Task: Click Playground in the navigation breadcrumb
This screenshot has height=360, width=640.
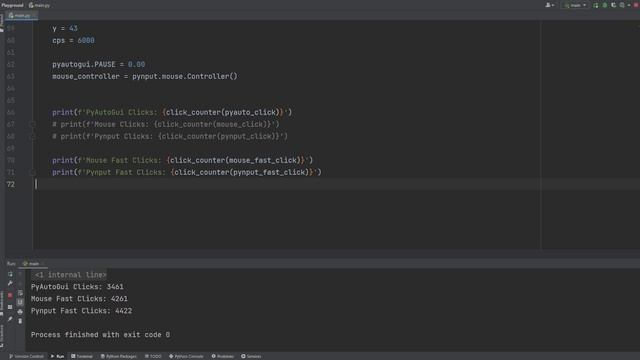Action: tap(12, 5)
